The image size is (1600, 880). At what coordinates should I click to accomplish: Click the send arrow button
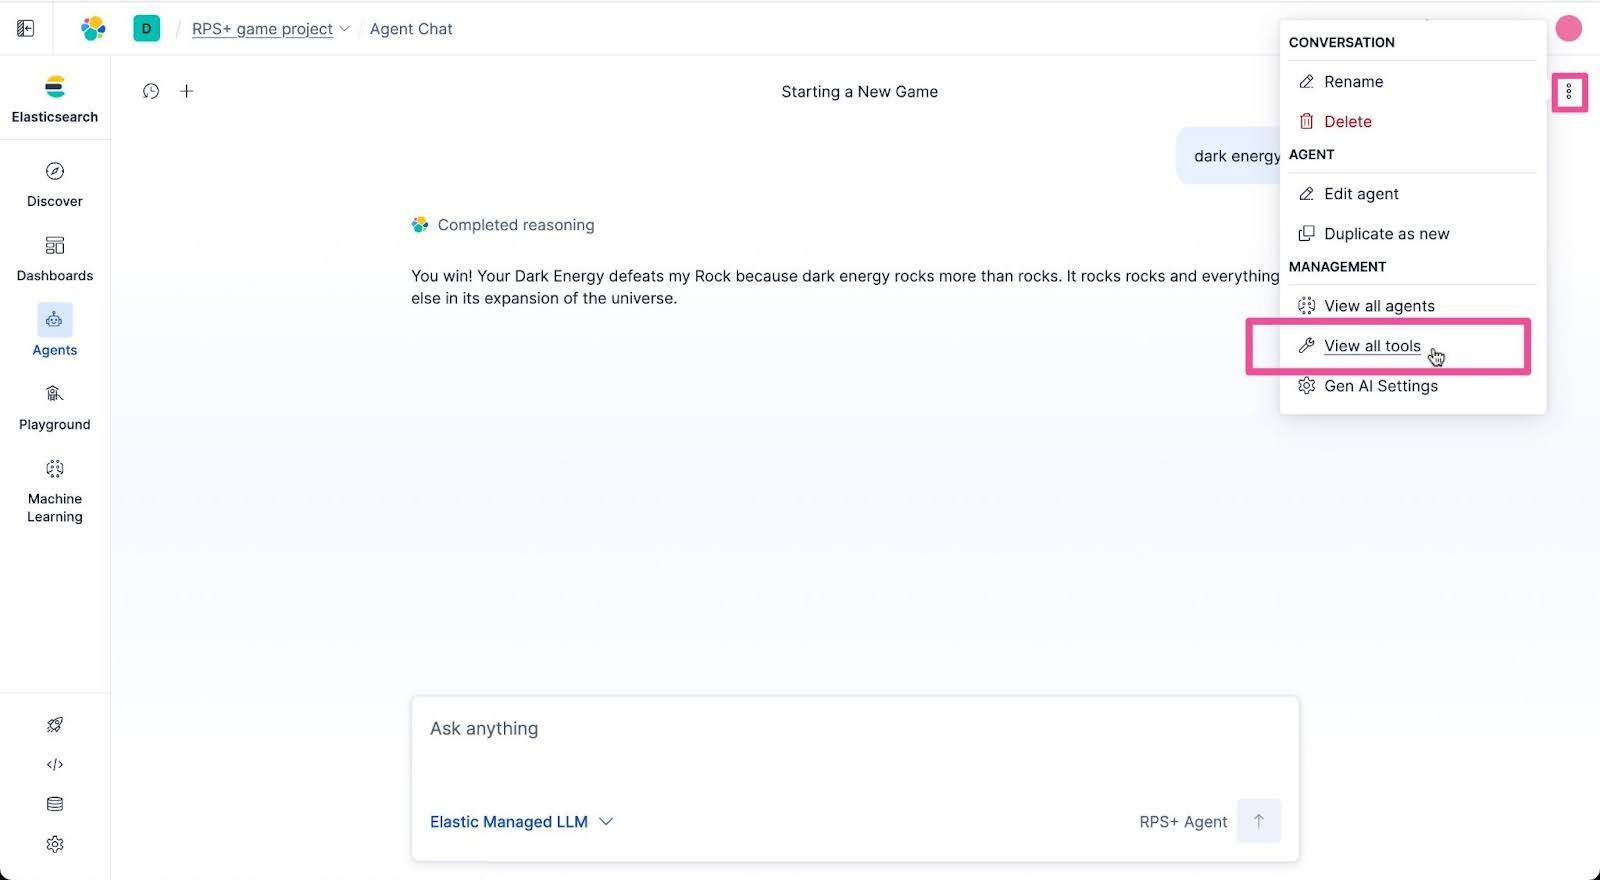(1259, 821)
